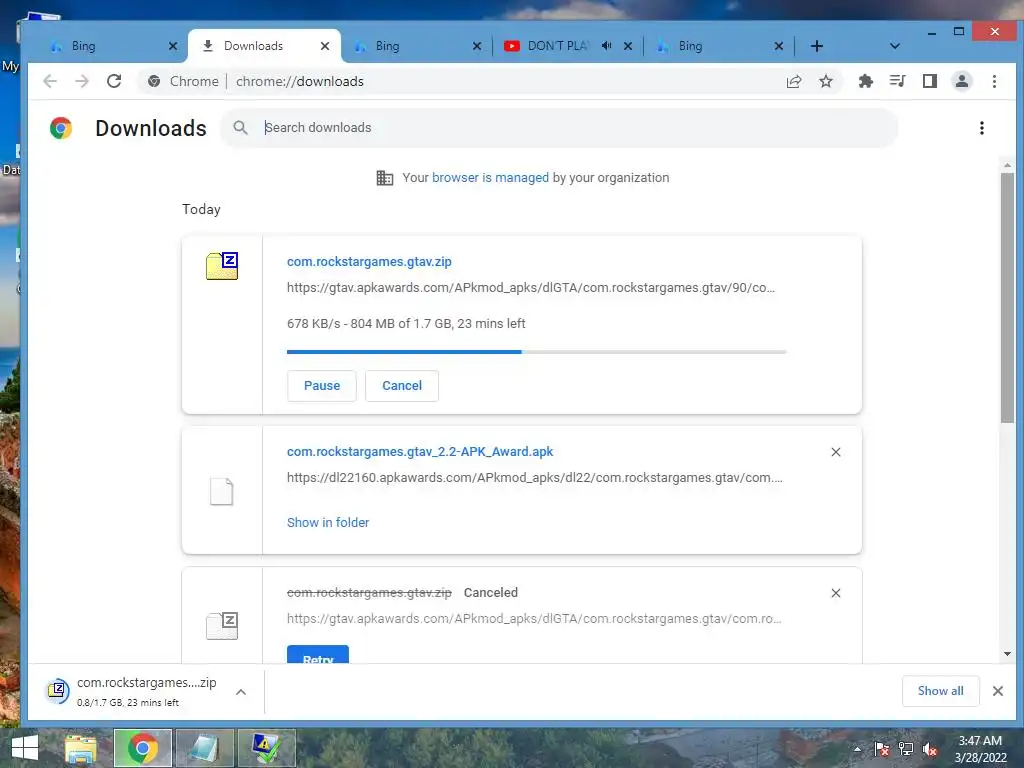Toggle the side panel icon
This screenshot has width=1024, height=768.
929,81
